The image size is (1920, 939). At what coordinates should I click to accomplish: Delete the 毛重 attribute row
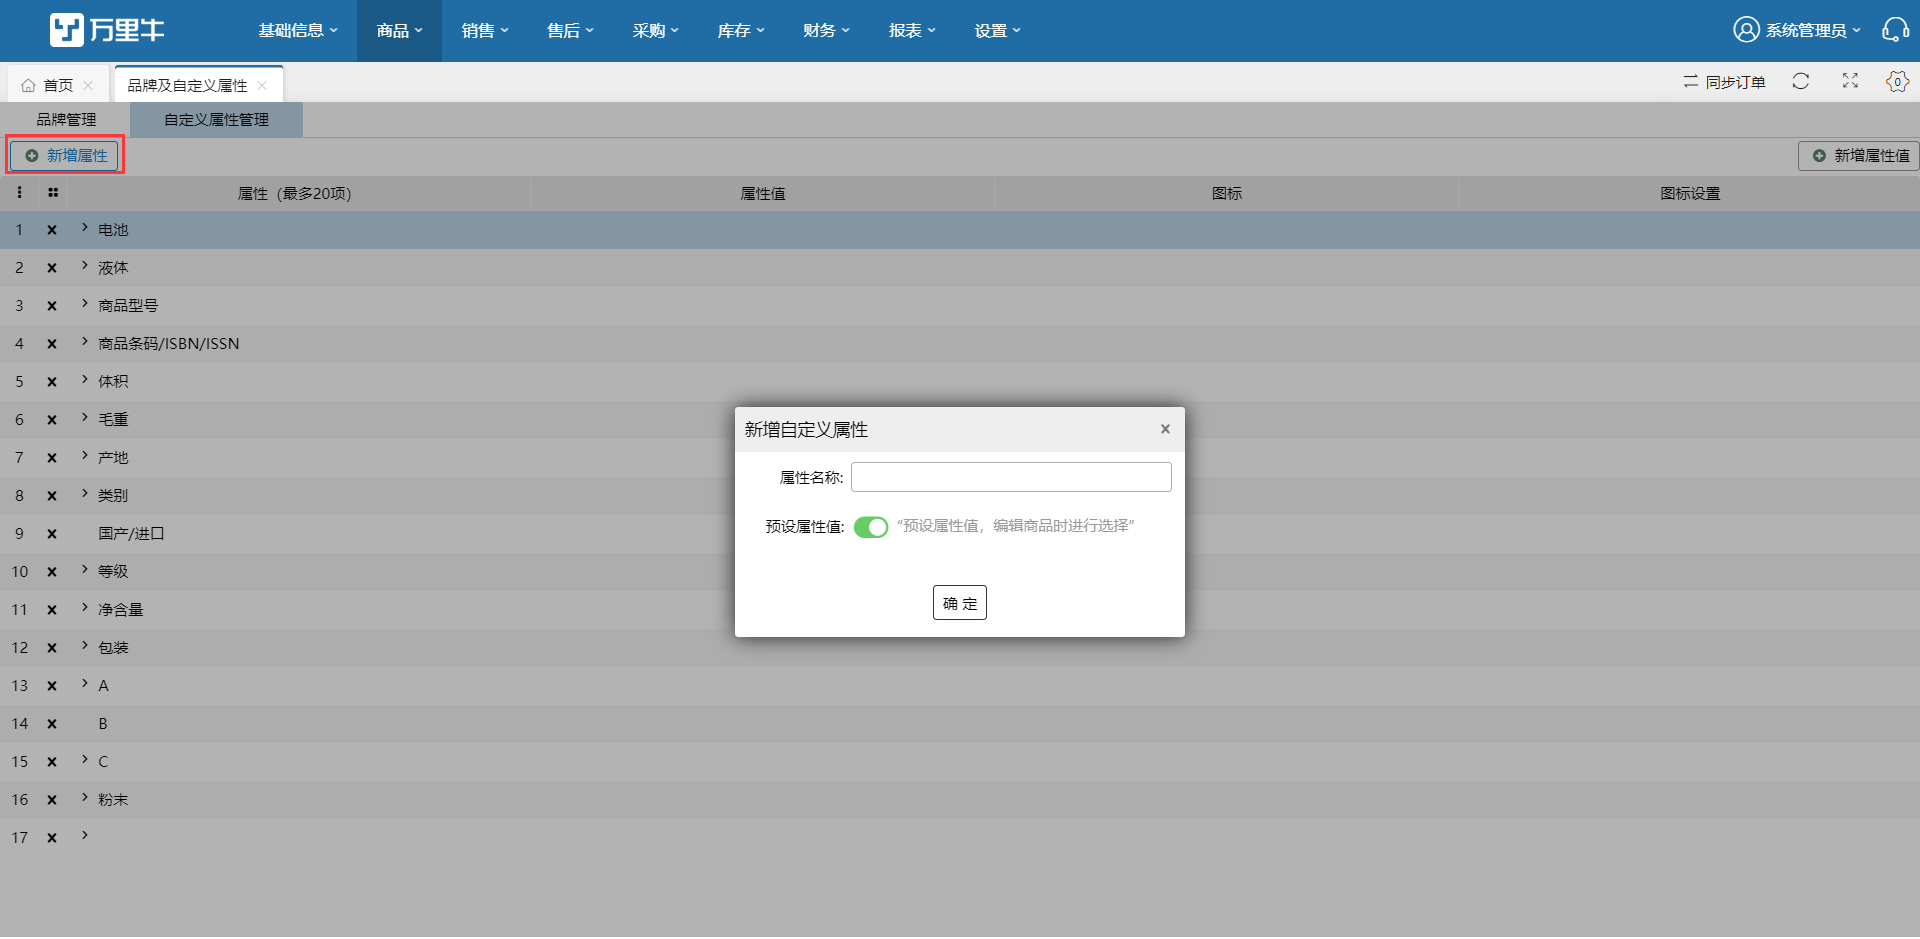click(x=52, y=420)
